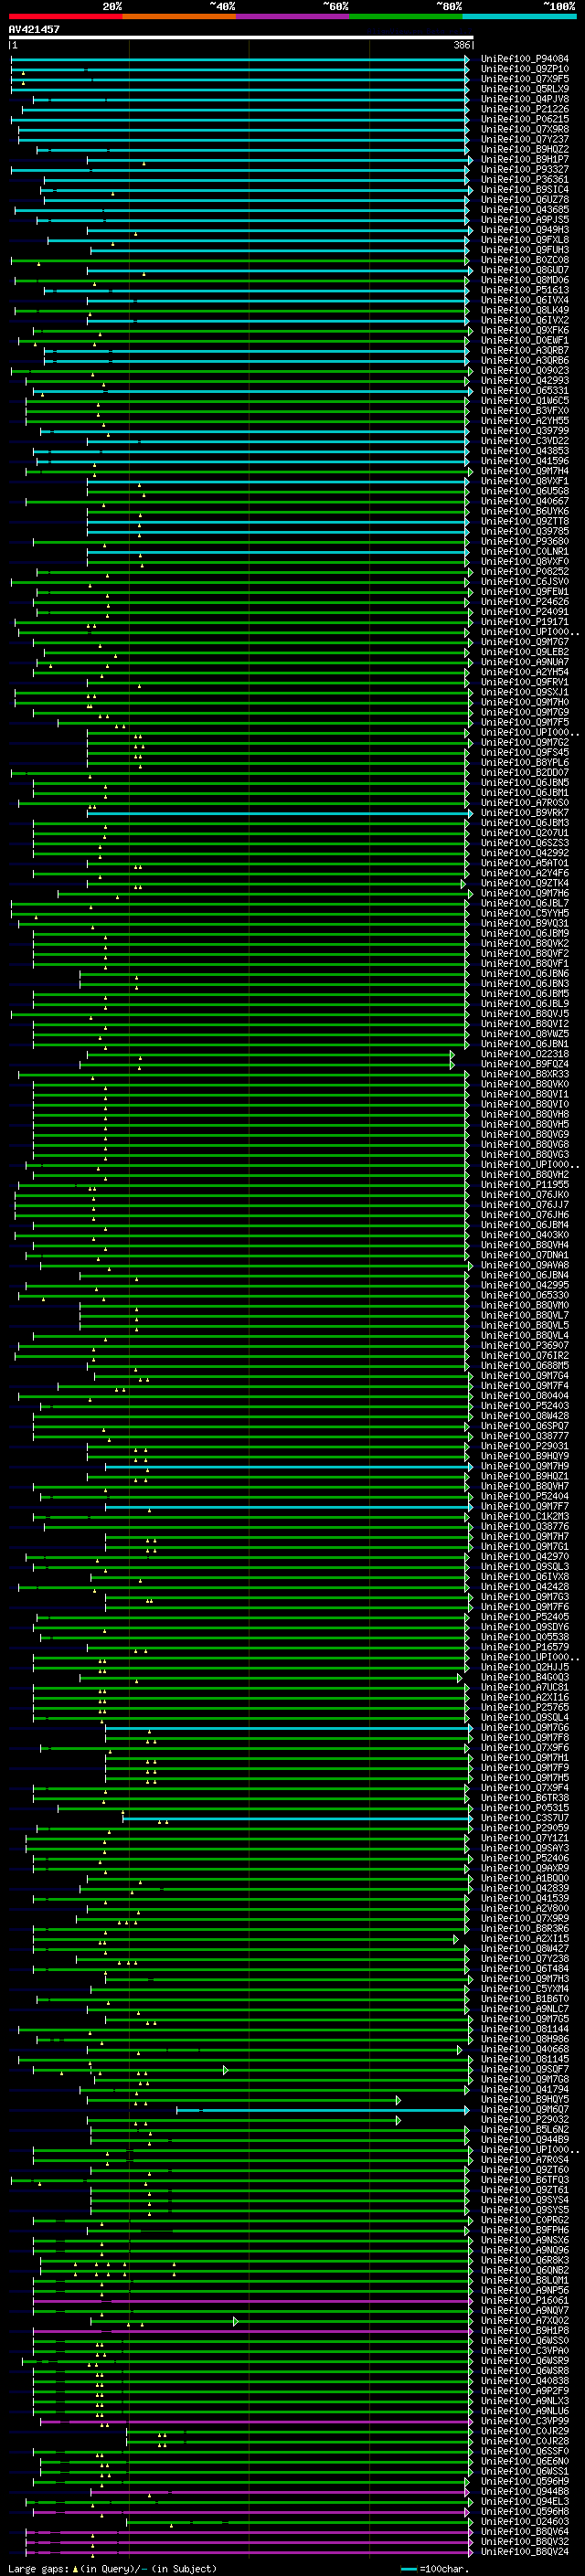
Task: Select the UniRef100_Q8GUD7 label
Action: 525,270
